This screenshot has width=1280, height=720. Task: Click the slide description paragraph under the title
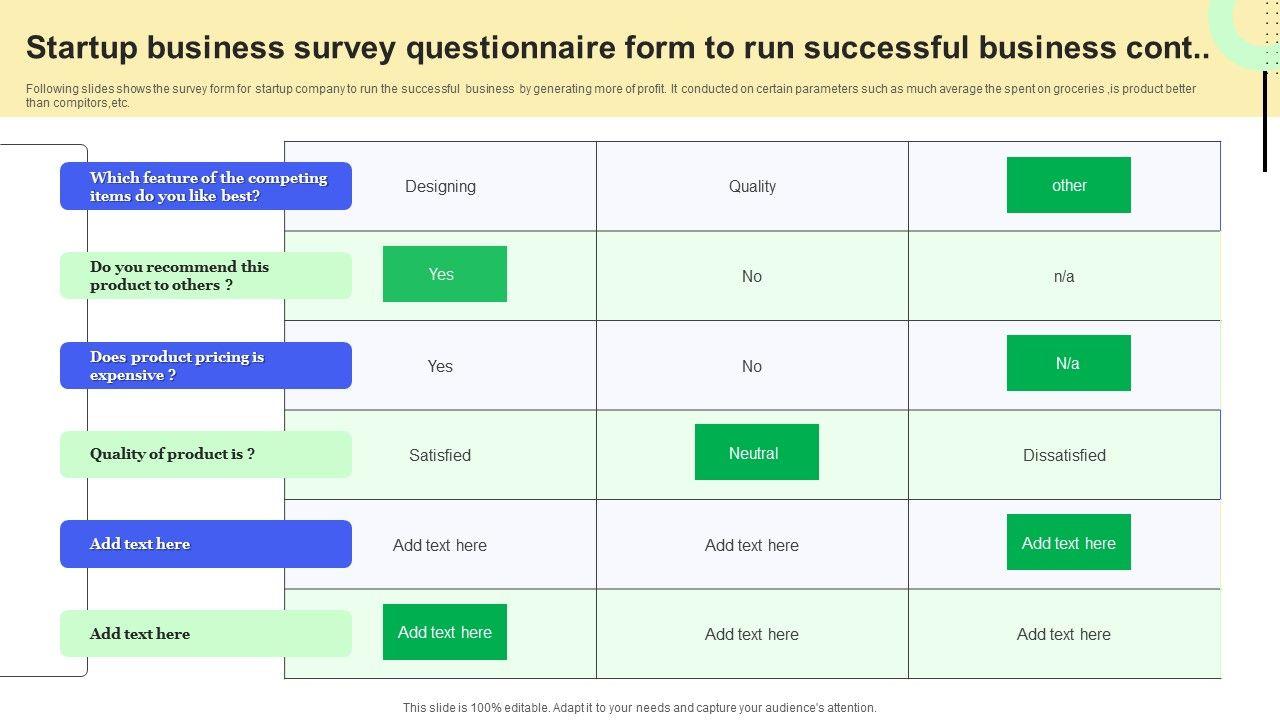(x=610, y=95)
